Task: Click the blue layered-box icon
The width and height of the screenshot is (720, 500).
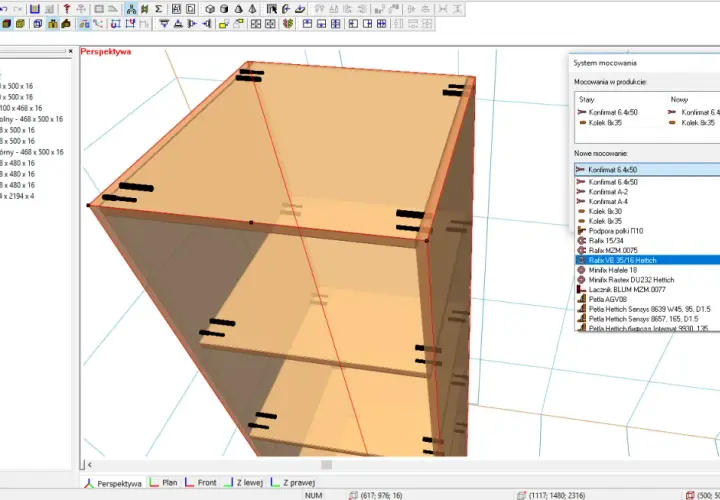Action: [38, 24]
